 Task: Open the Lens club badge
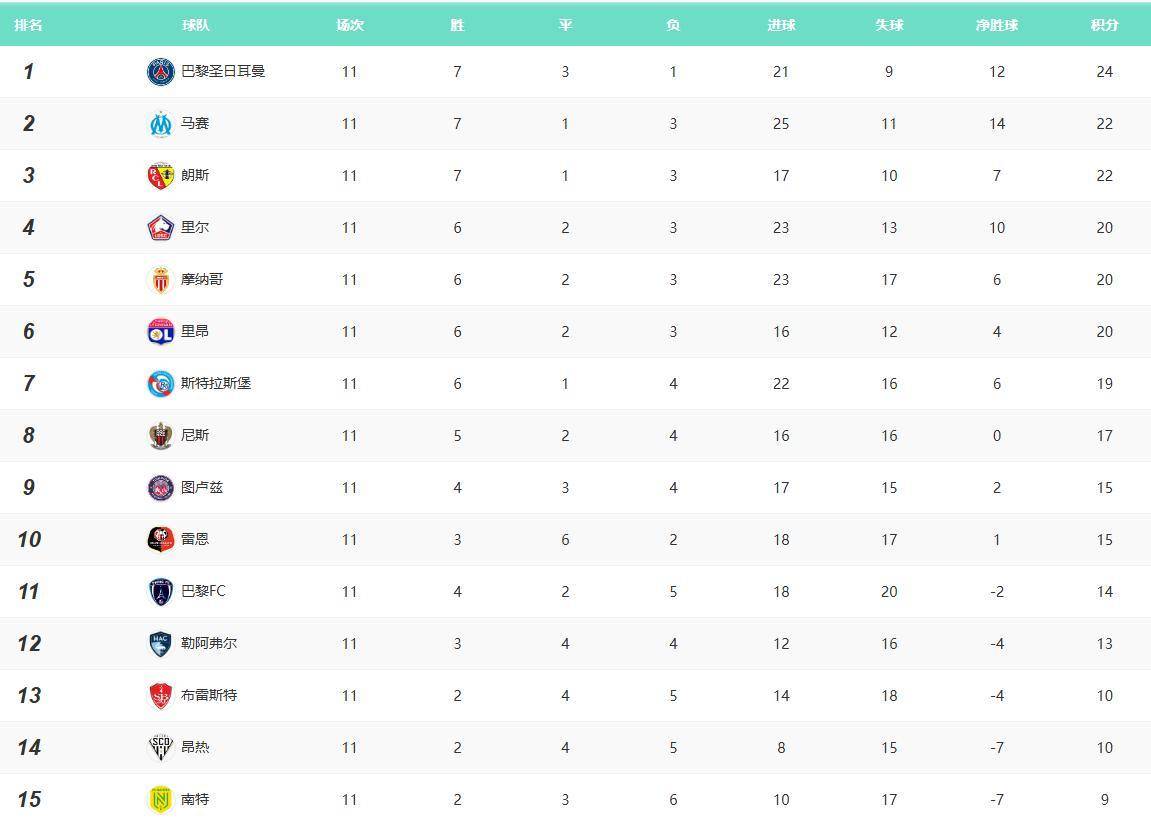coord(160,176)
